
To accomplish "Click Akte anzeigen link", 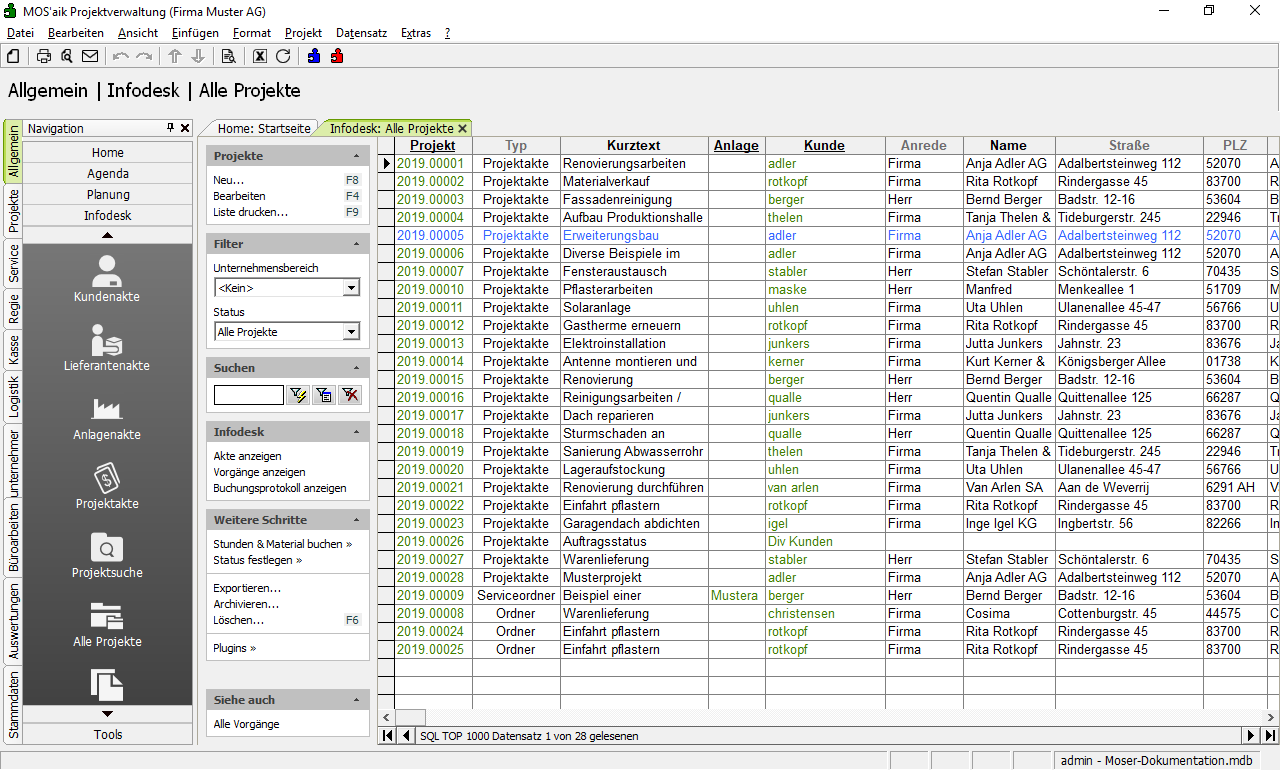I will [x=247, y=456].
